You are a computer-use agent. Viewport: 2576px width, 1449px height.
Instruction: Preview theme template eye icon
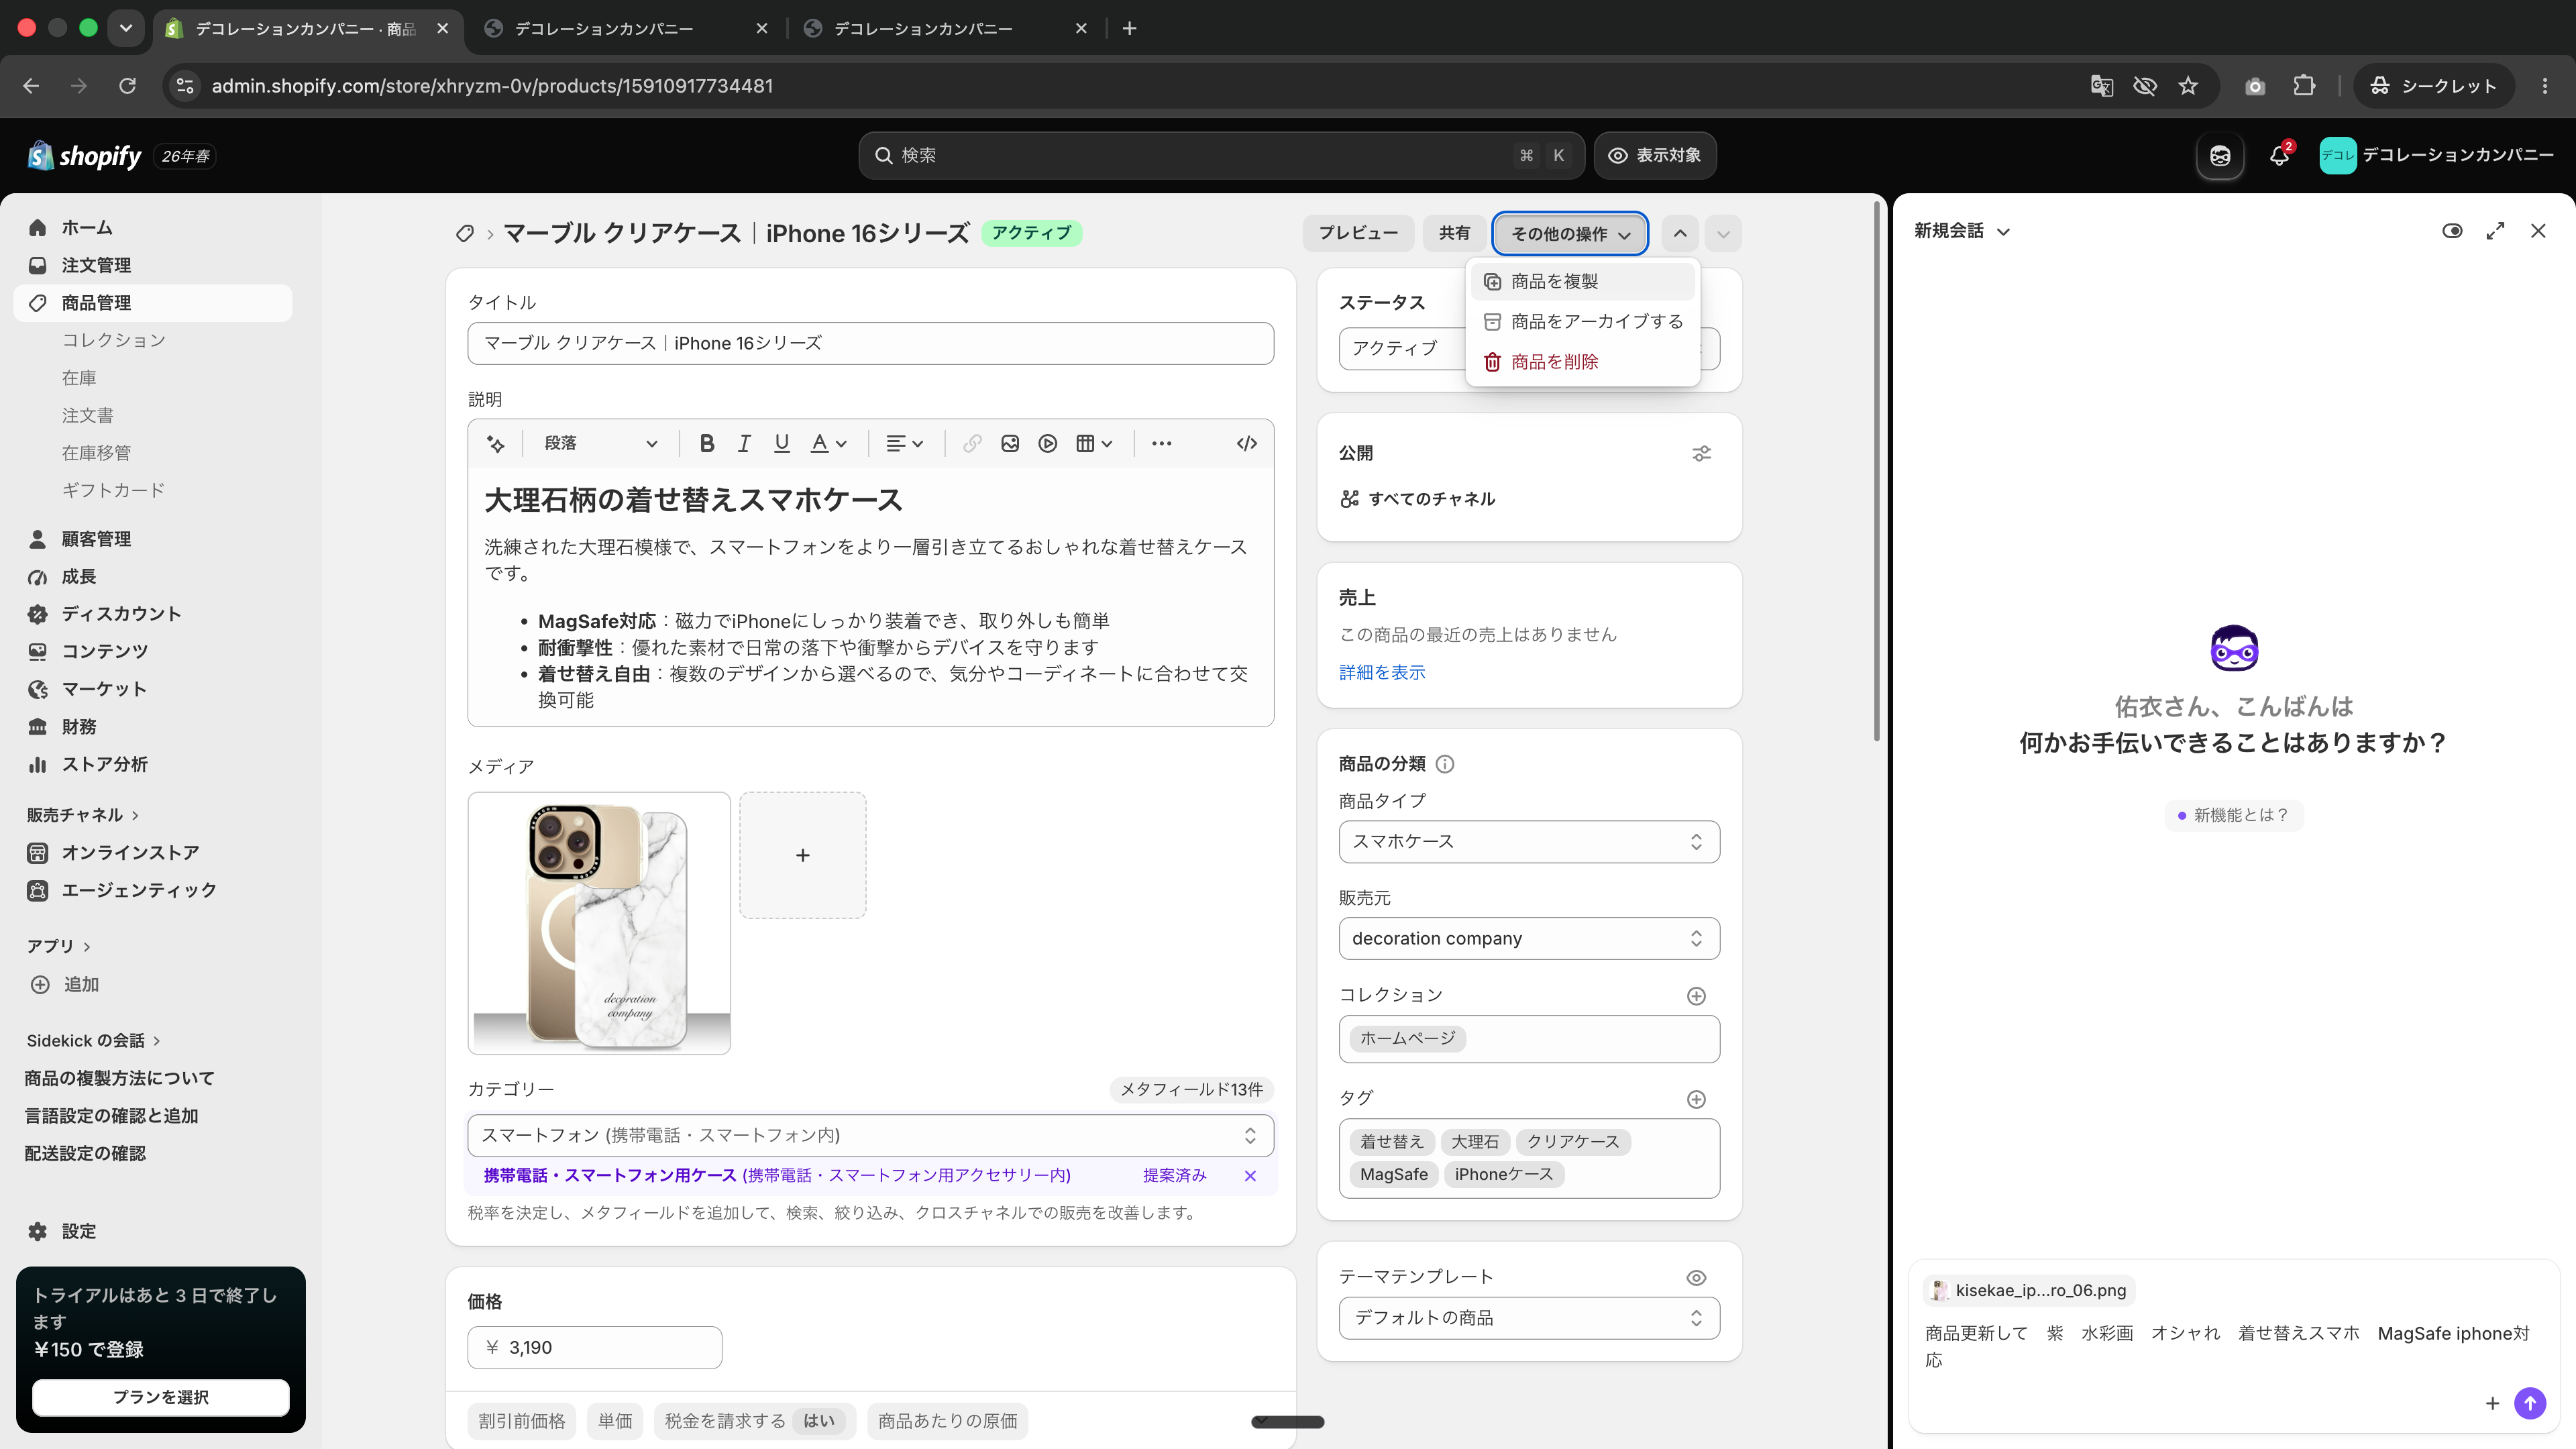1696,1277
